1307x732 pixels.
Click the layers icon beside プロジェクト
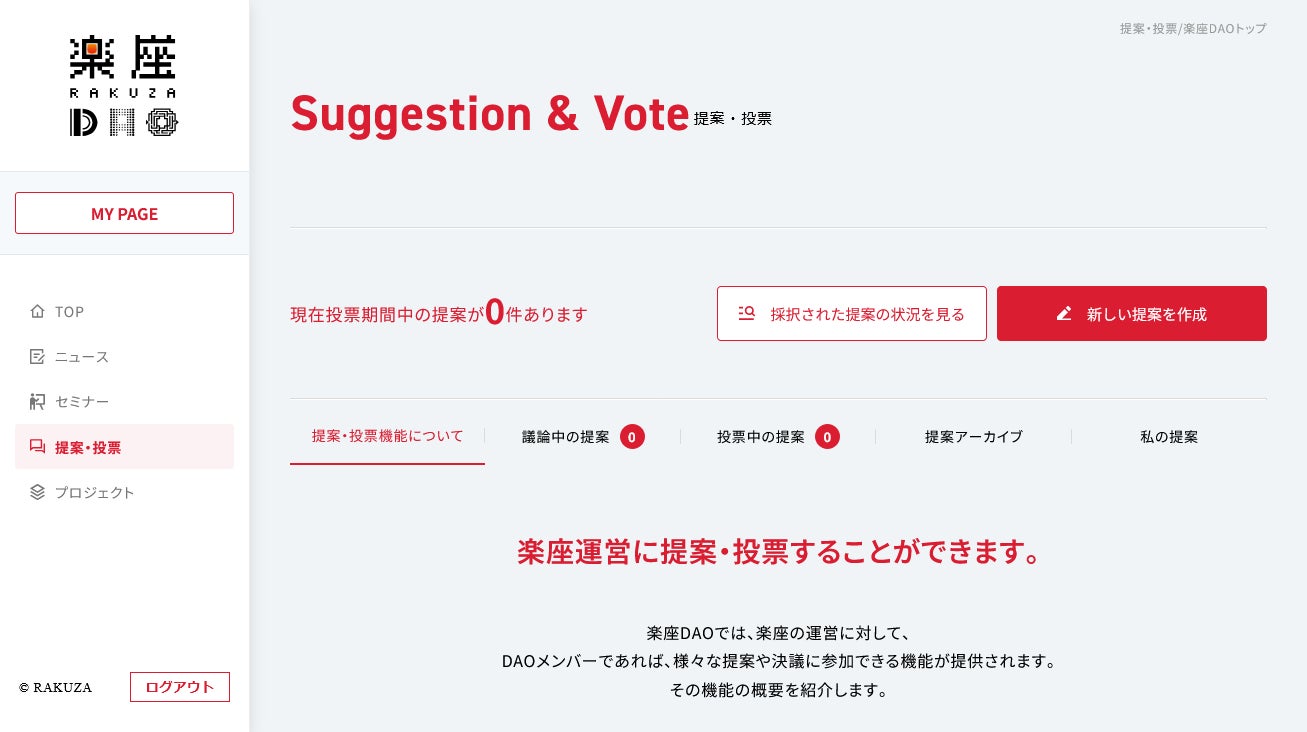click(x=38, y=492)
